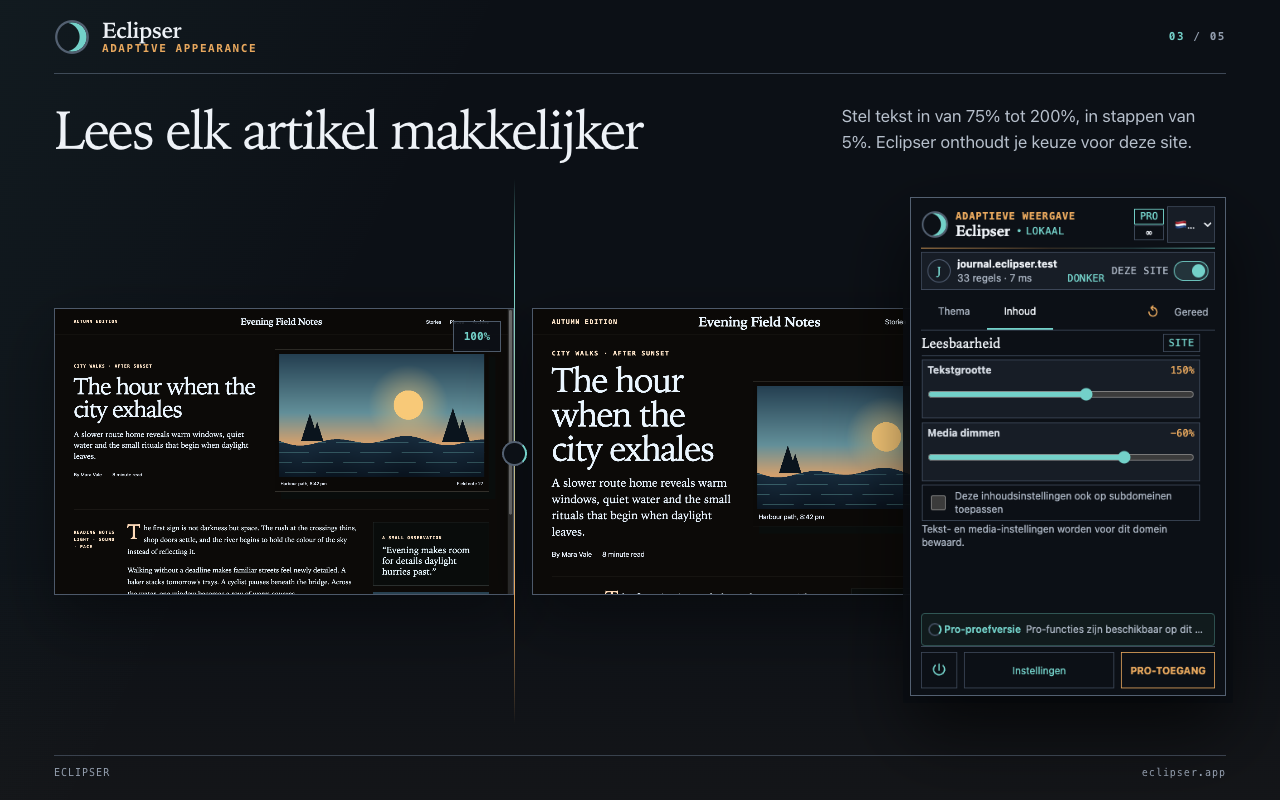Click the '150%' text size value

[1182, 370]
